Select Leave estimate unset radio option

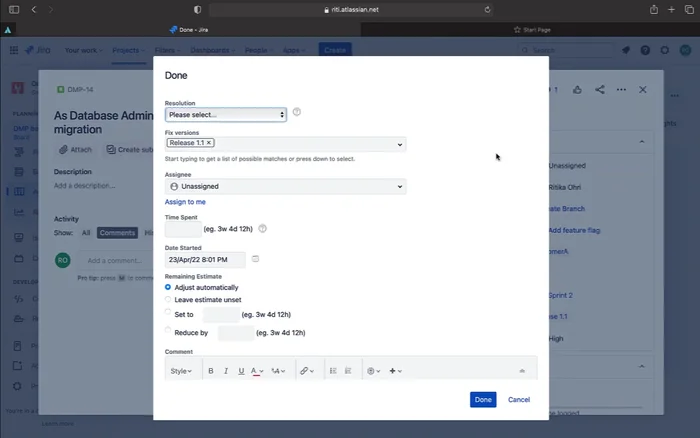point(168,299)
